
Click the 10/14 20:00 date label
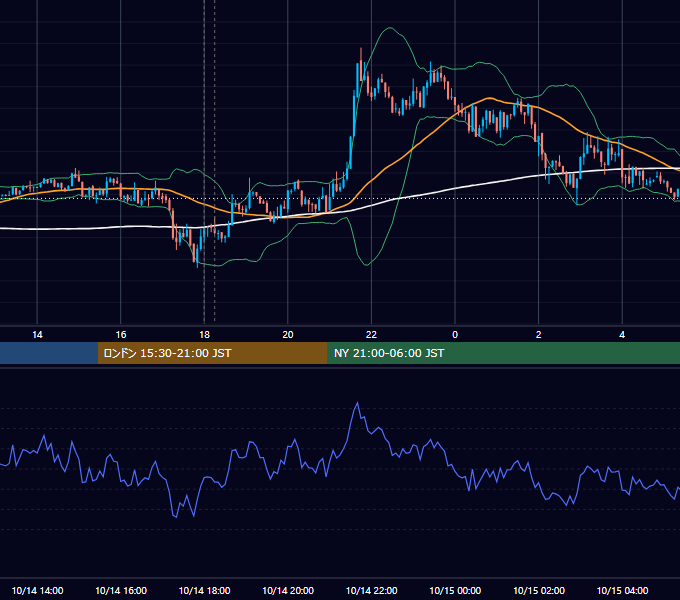288,591
